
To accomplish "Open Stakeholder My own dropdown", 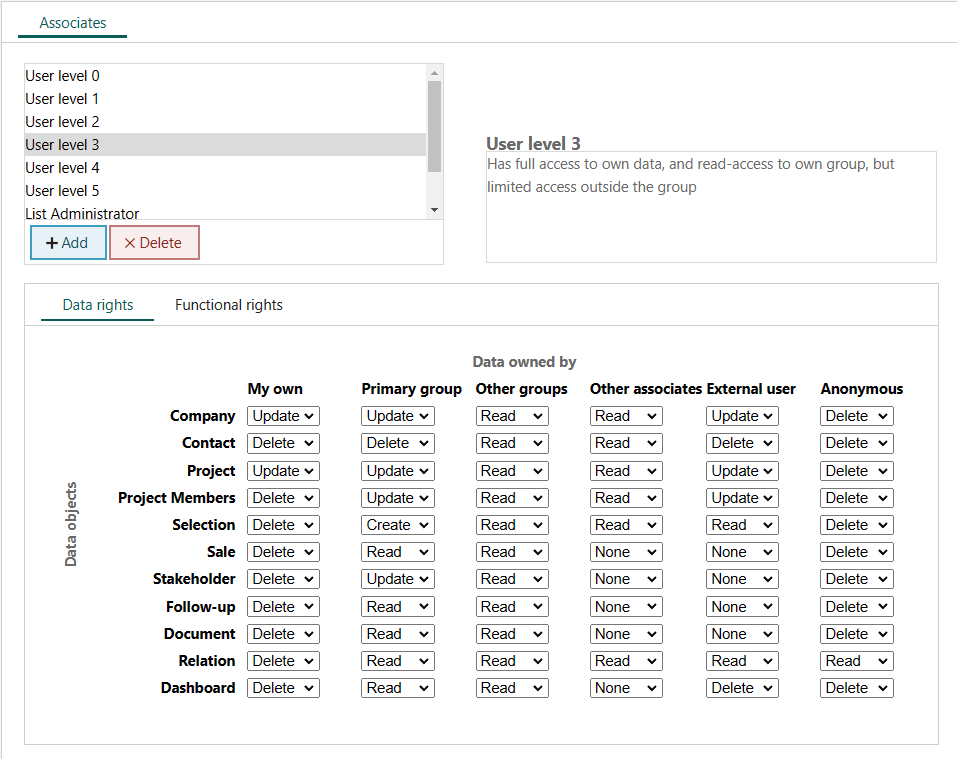I will (283, 579).
